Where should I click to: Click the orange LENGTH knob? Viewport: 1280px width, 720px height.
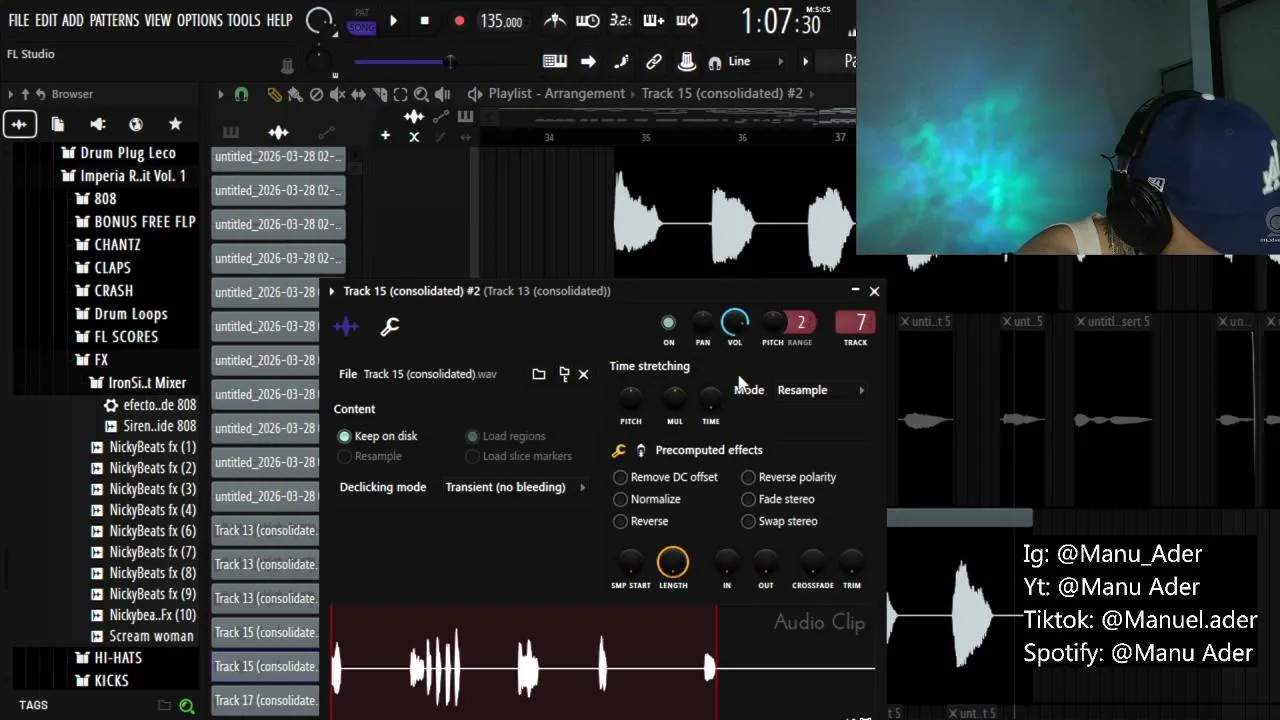[x=673, y=563]
